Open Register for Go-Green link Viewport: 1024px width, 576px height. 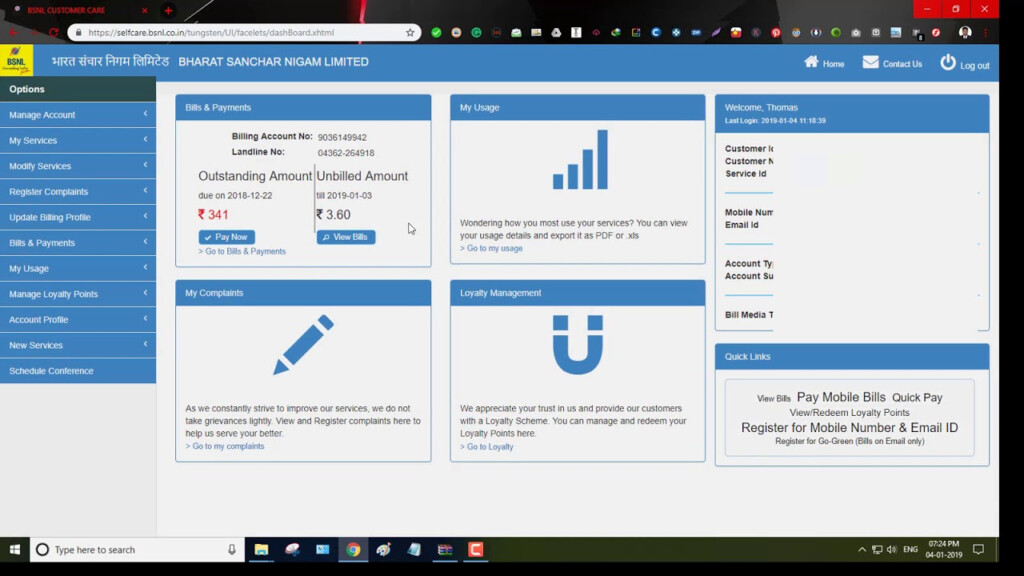tap(849, 441)
